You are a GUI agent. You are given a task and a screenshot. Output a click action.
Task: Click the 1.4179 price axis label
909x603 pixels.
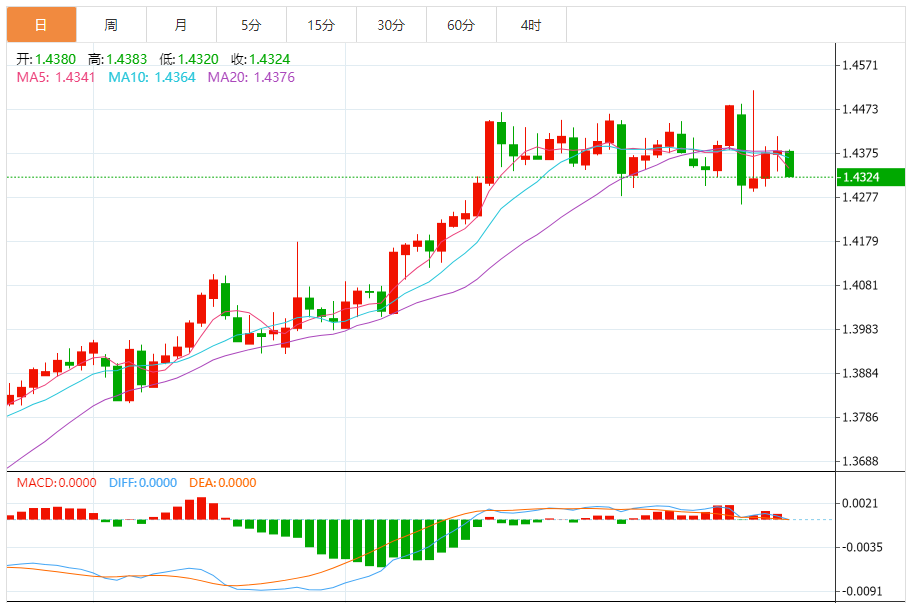(x=860, y=241)
